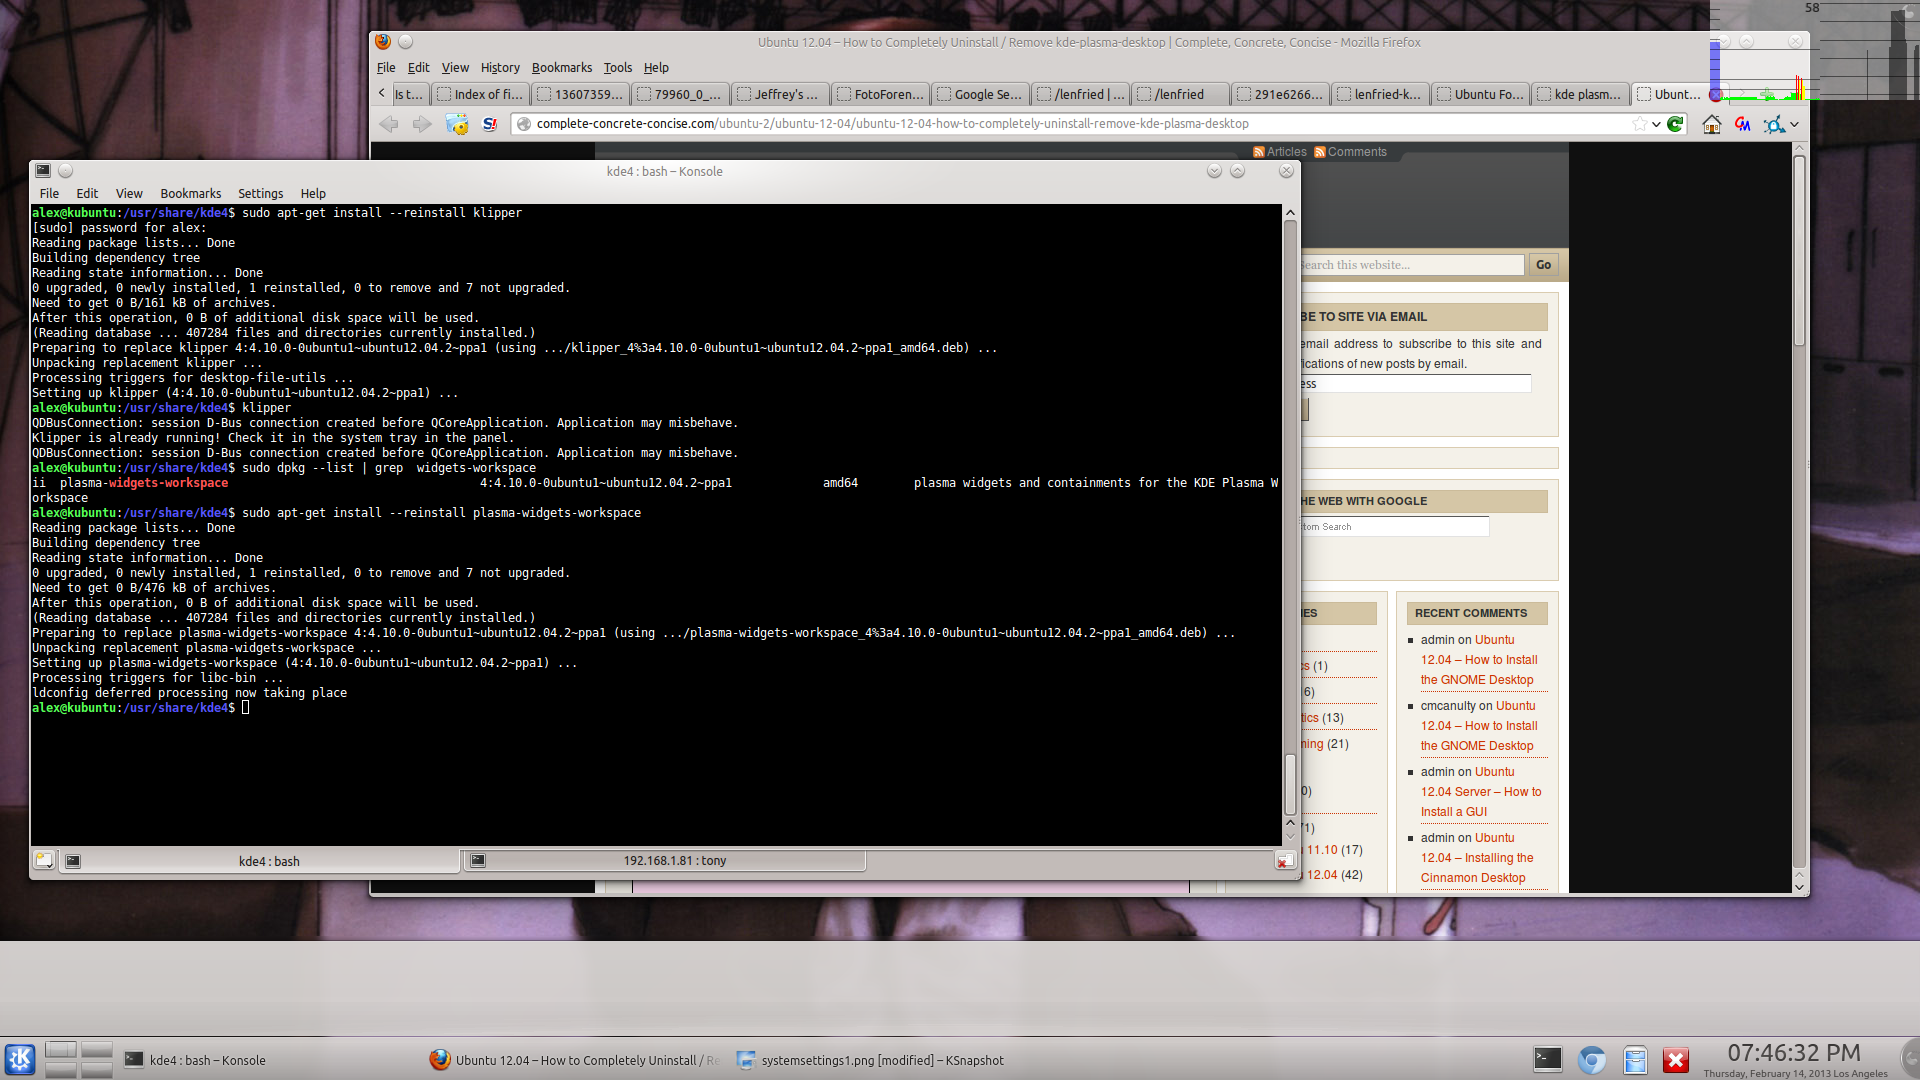Click the Gmail manager toolbar icon in Firefox
Image resolution: width=1920 pixels, height=1080 pixels.
tap(1743, 124)
